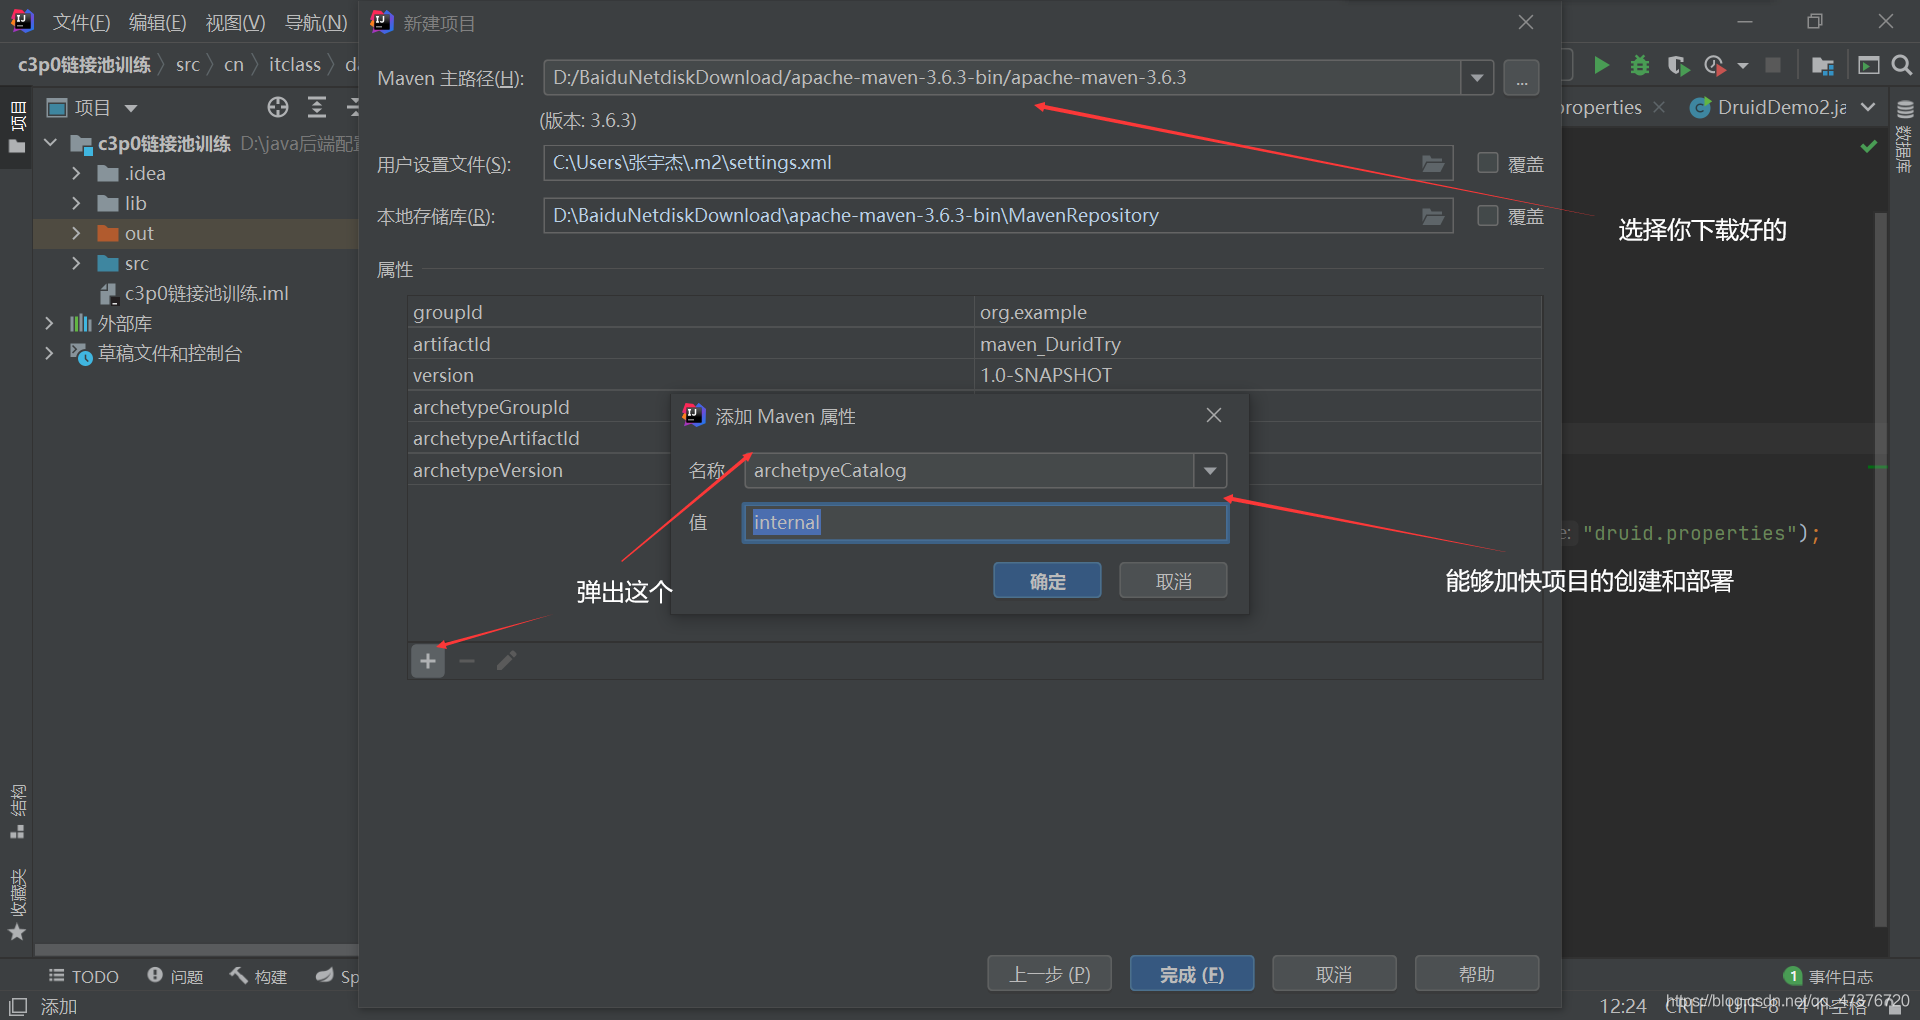Click 取消 in New Project dialog

(1334, 974)
